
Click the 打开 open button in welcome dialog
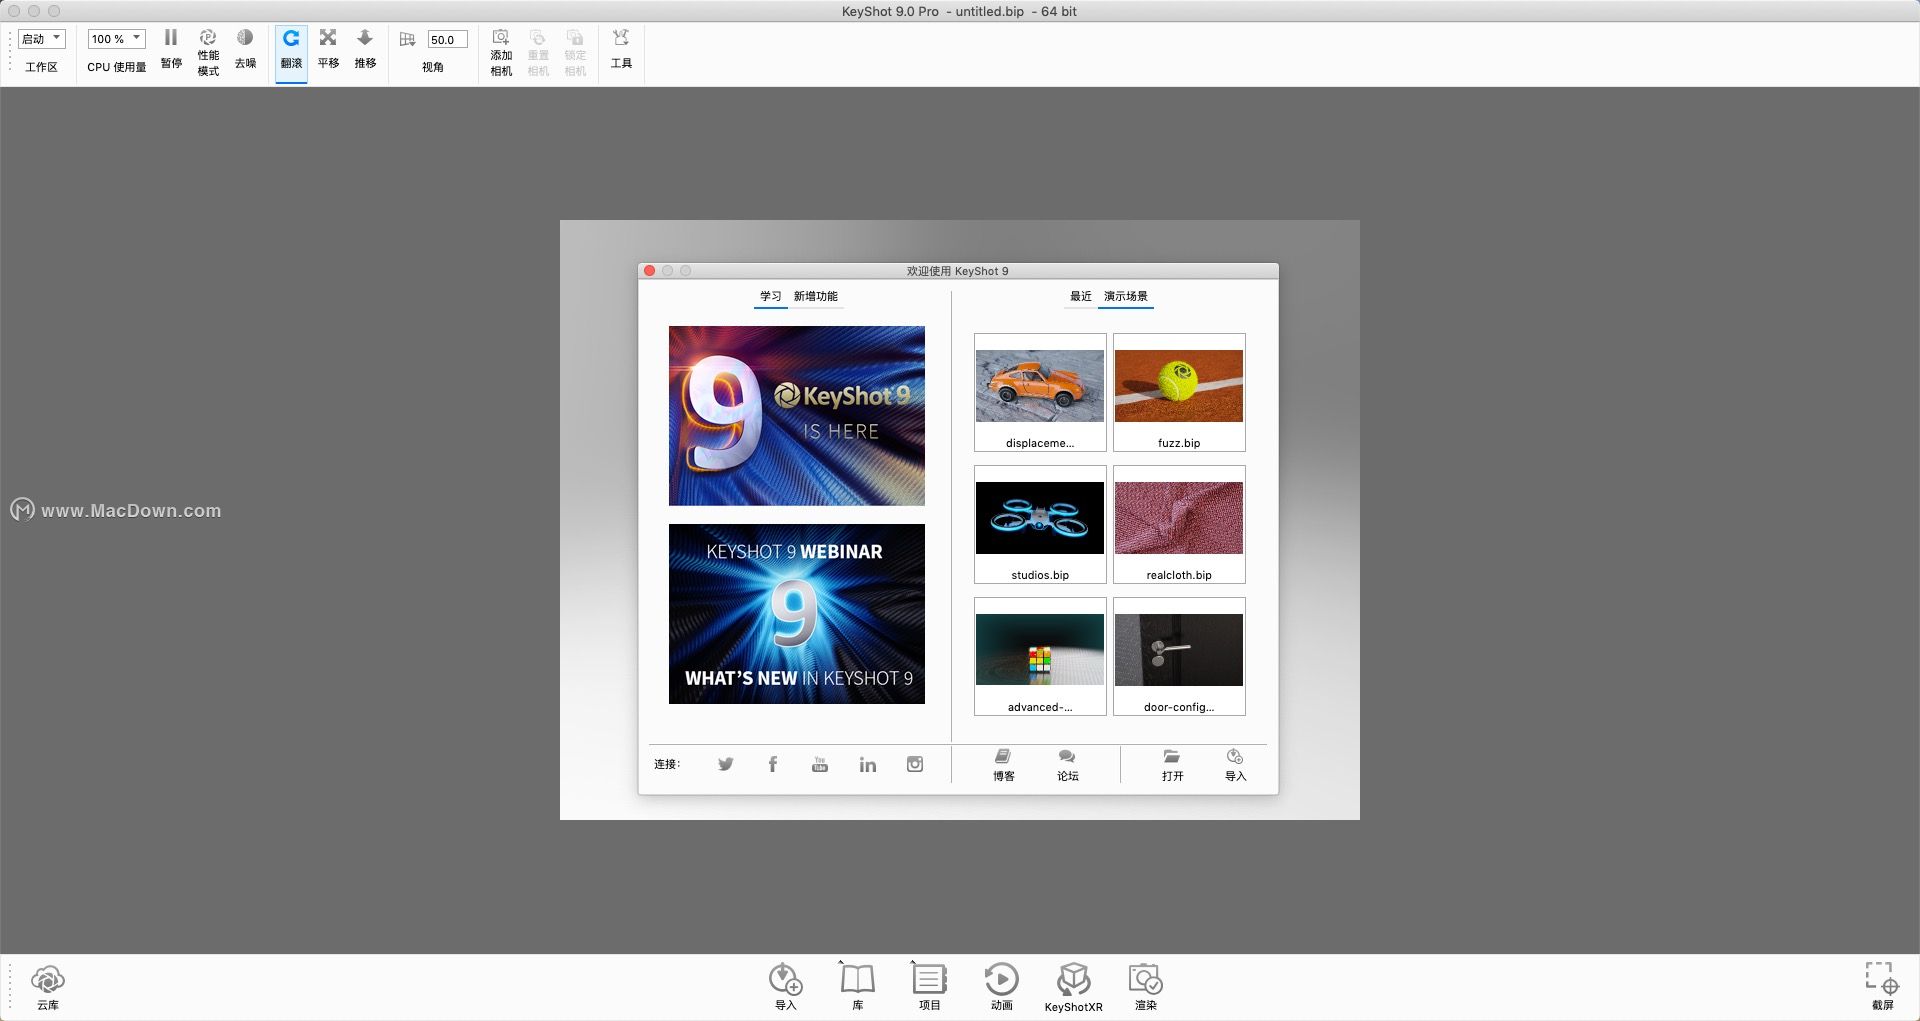click(x=1172, y=765)
